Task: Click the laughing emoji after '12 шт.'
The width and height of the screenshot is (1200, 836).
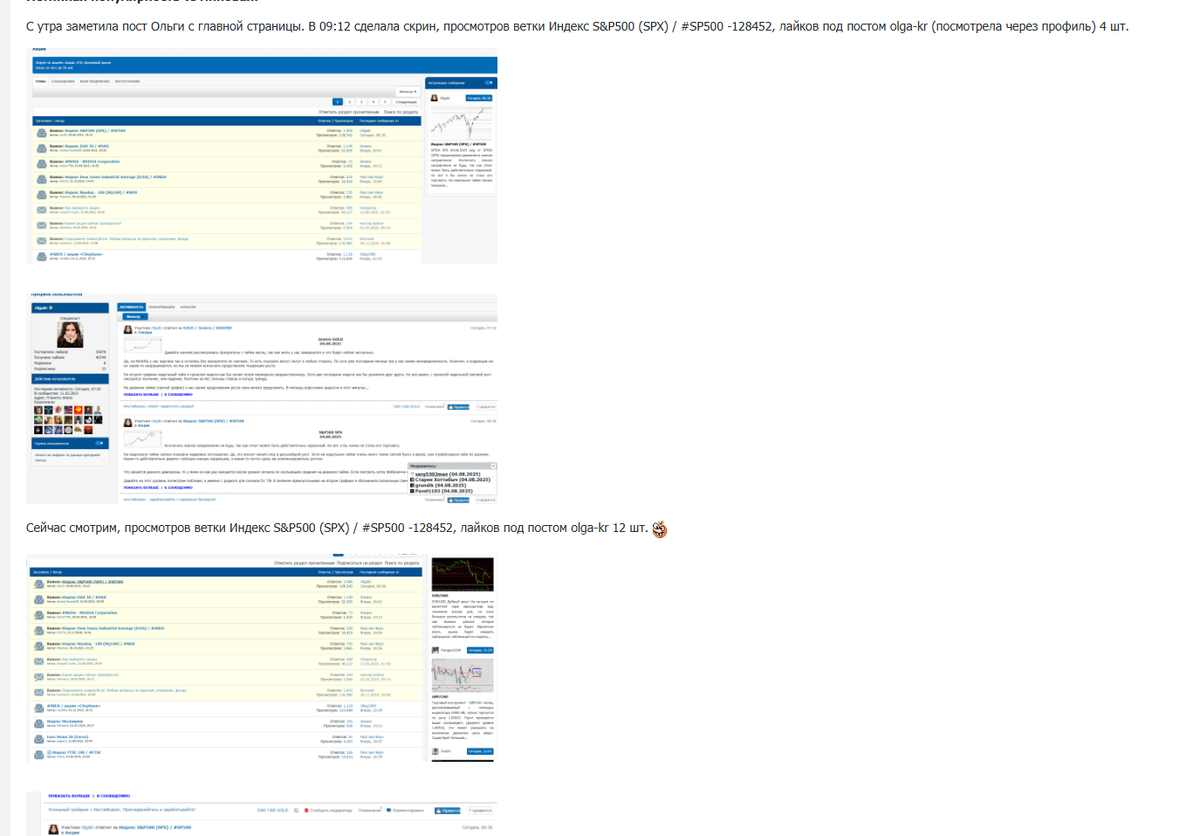Action: [x=660, y=529]
